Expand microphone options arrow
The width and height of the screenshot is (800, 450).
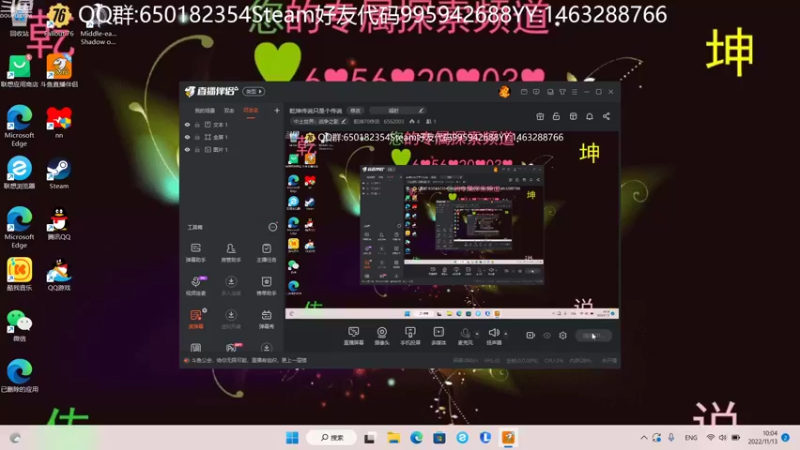(477, 334)
